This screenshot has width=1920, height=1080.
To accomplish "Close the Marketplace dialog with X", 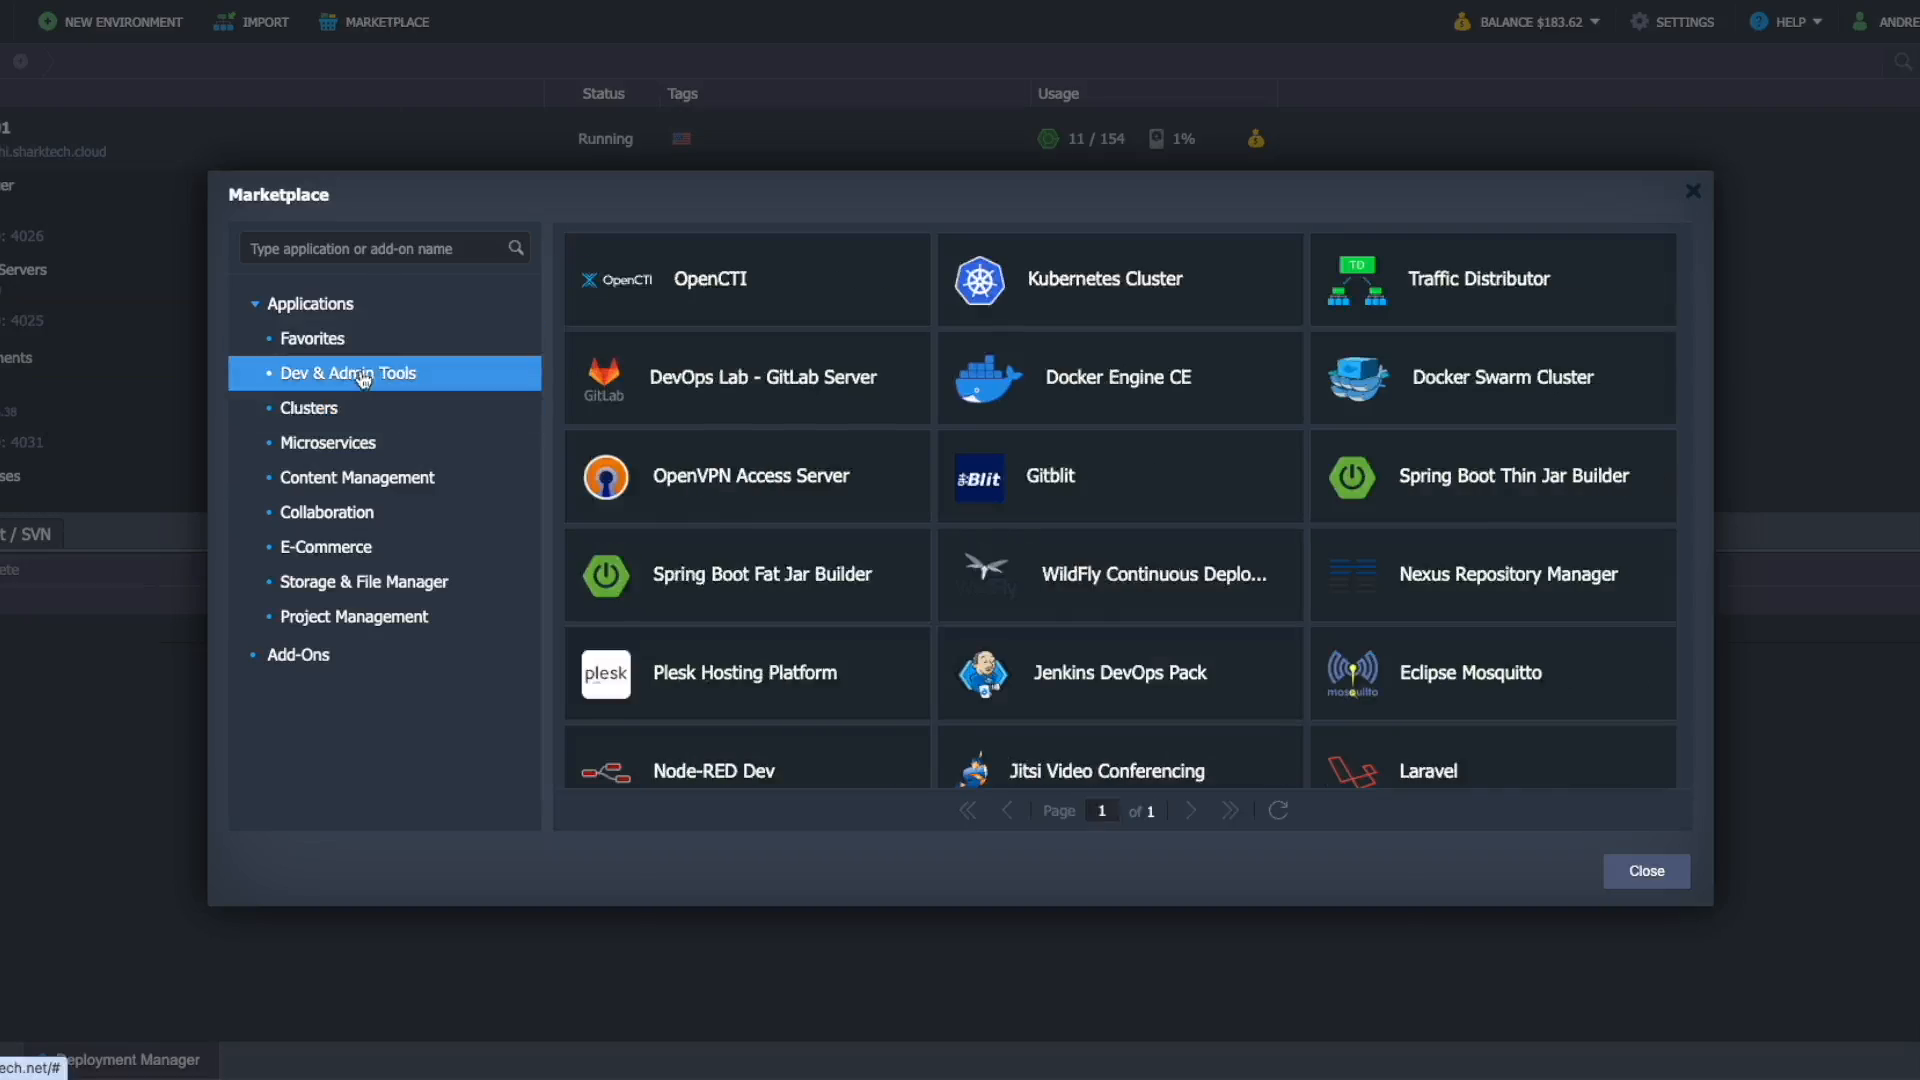I will tap(1693, 191).
